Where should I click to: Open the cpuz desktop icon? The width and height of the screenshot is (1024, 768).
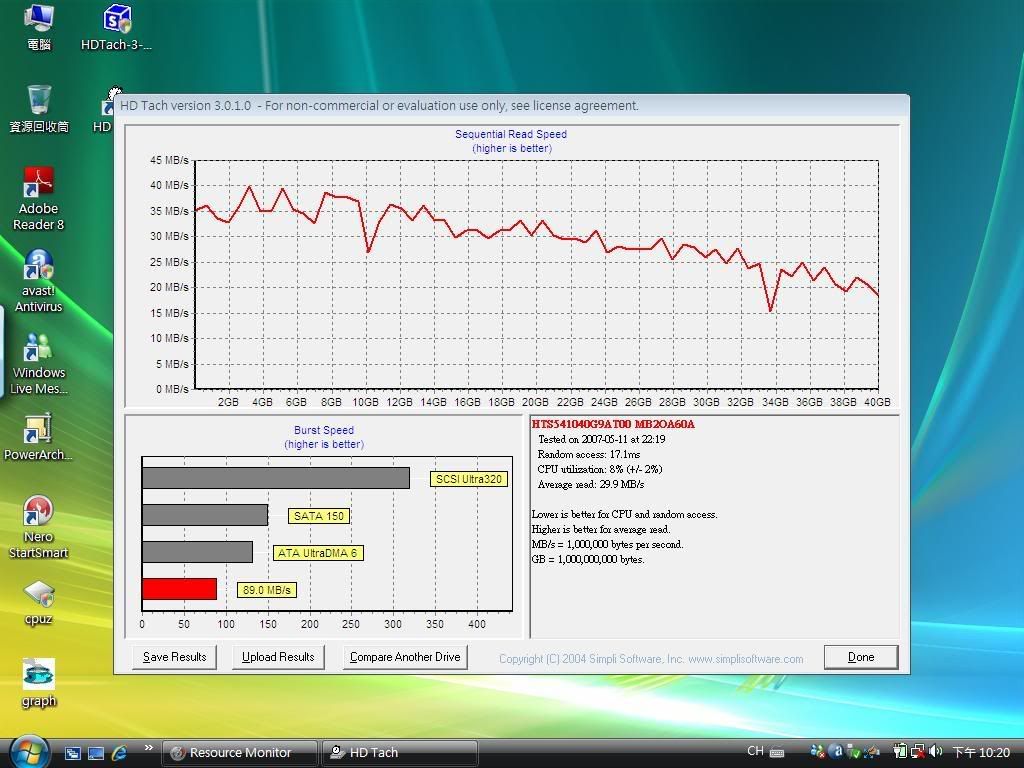pos(39,602)
